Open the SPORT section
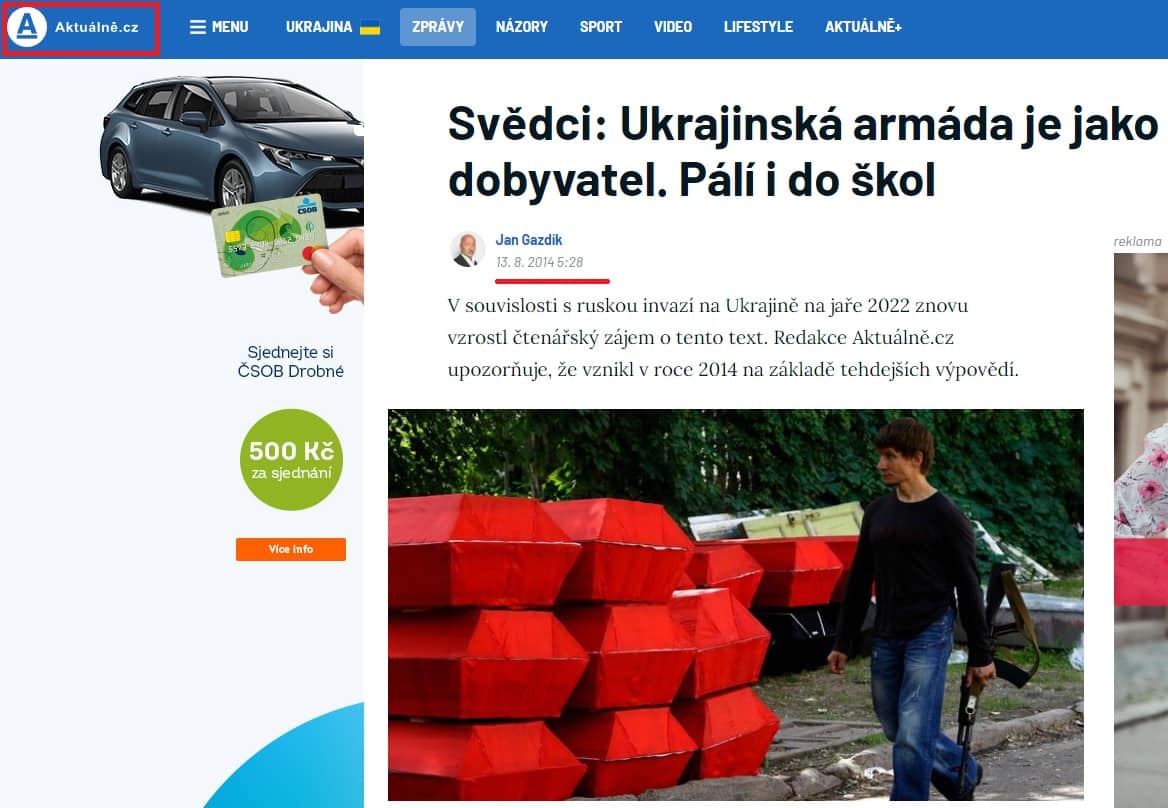 coord(600,28)
